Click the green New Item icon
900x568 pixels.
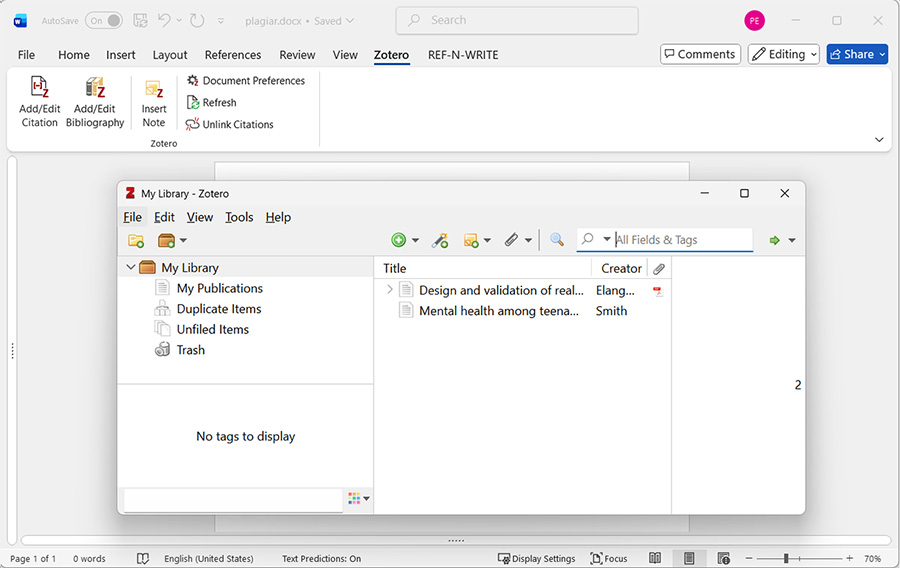pos(398,240)
